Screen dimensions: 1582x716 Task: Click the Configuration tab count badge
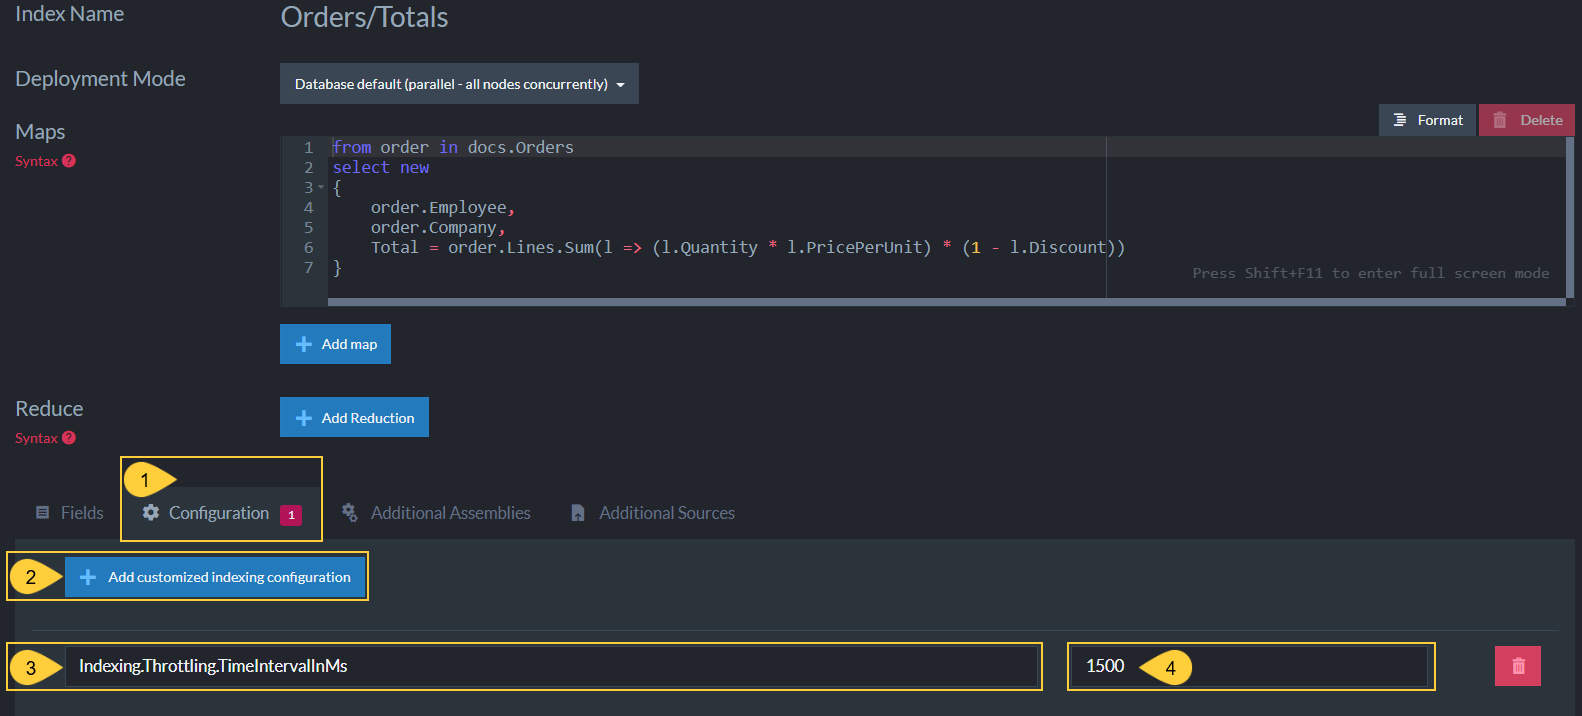click(x=291, y=515)
